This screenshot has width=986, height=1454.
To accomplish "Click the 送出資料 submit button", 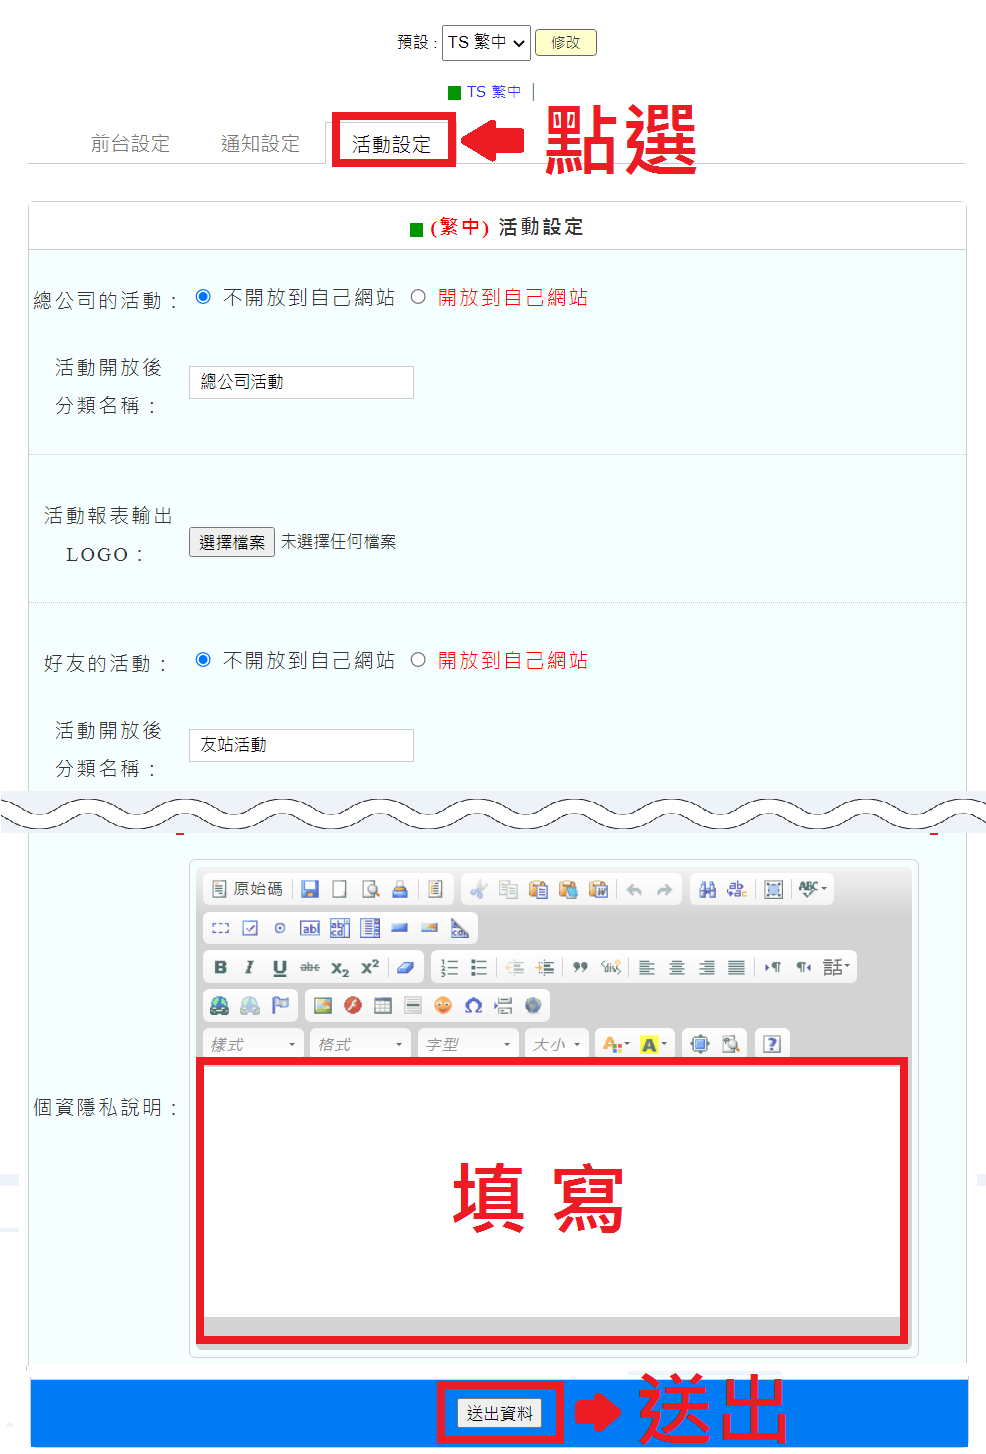I will pyautogui.click(x=500, y=1413).
